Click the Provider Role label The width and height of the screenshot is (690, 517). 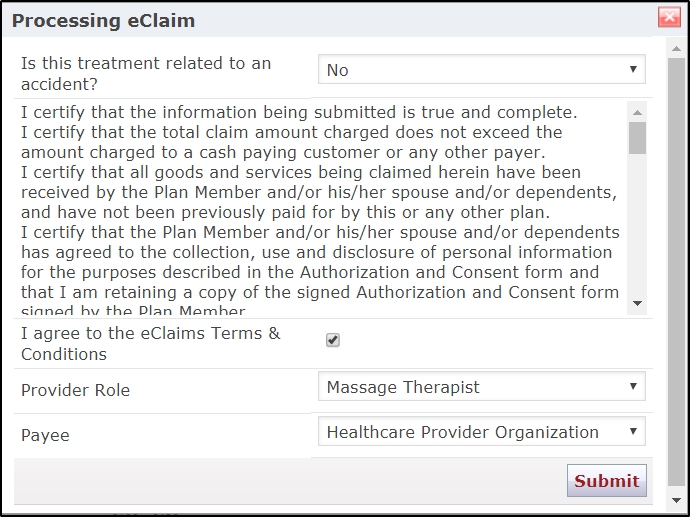pyautogui.click(x=75, y=390)
